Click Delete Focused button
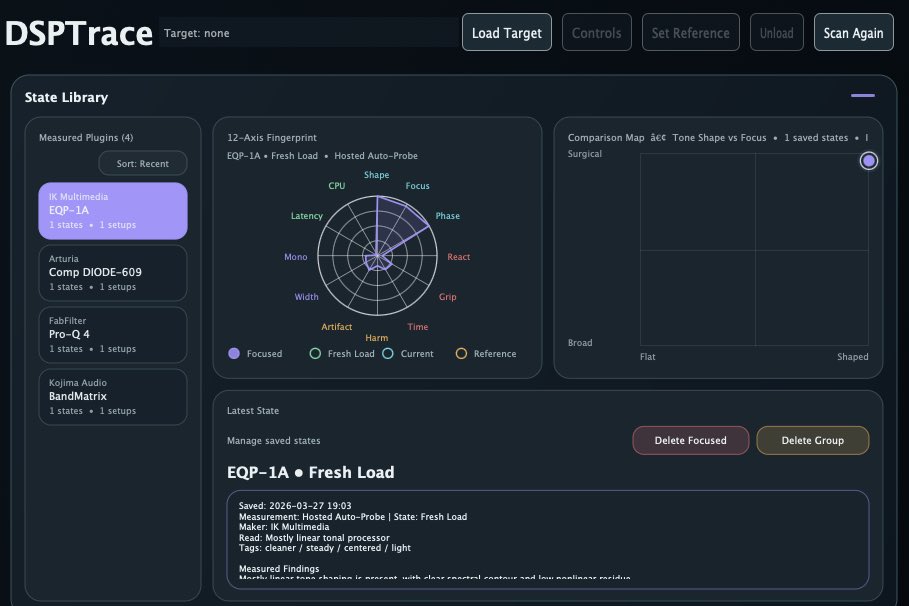909x606 pixels. pyautogui.click(x=690, y=440)
